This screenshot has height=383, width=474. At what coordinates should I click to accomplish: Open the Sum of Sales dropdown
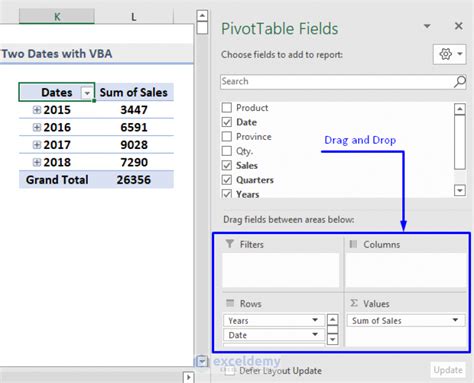point(455,320)
